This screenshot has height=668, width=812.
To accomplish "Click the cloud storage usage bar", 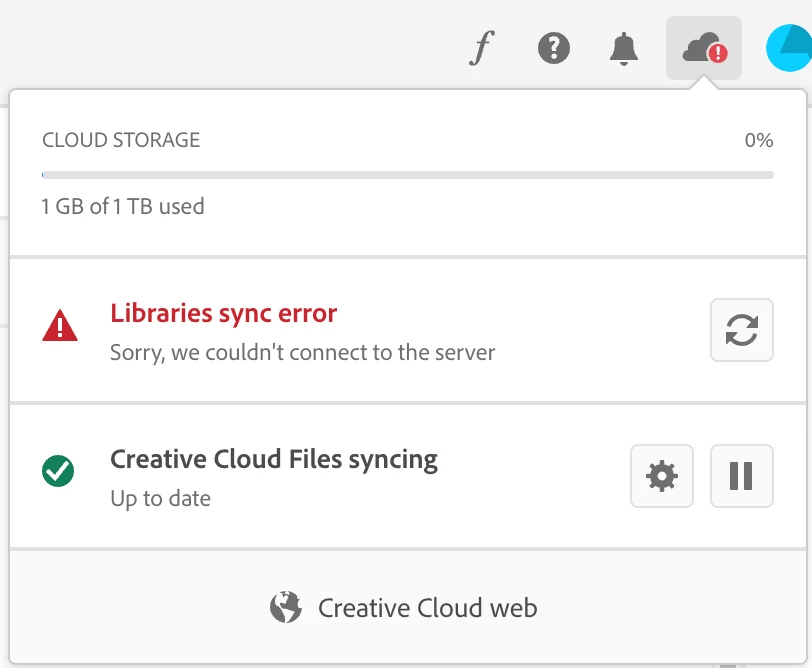I will pos(408,175).
